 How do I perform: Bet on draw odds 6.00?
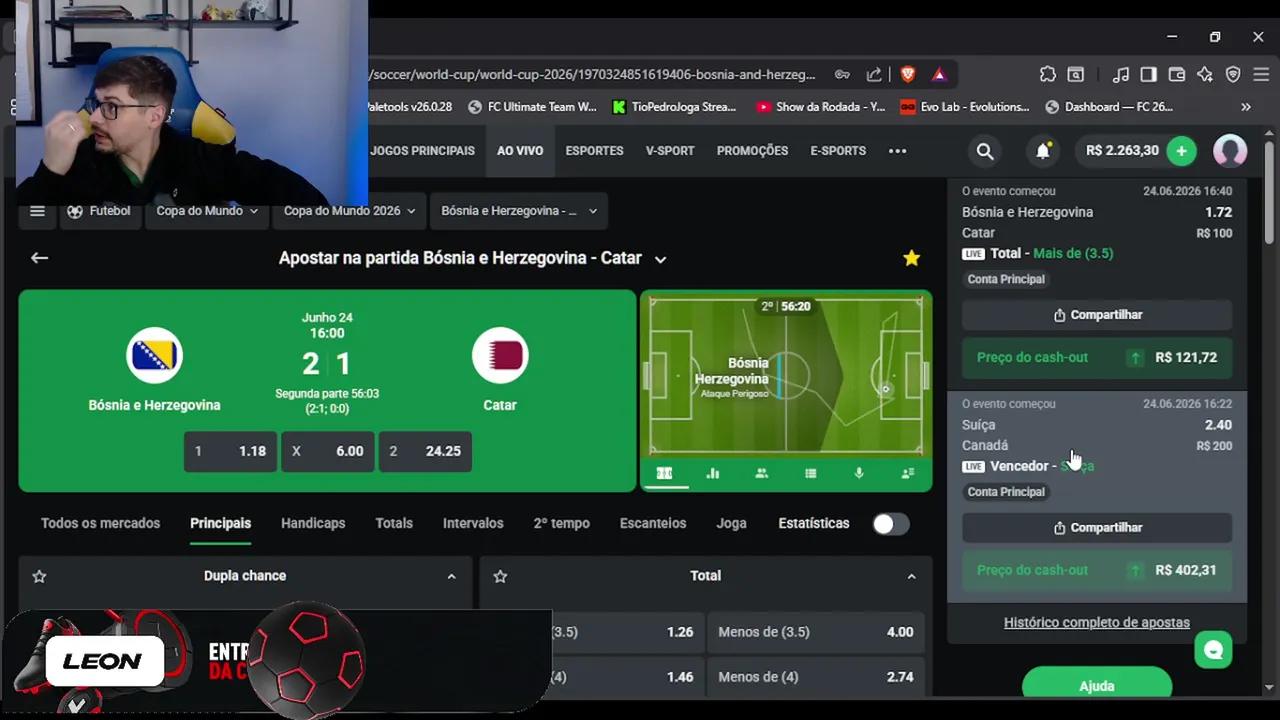tap(327, 451)
